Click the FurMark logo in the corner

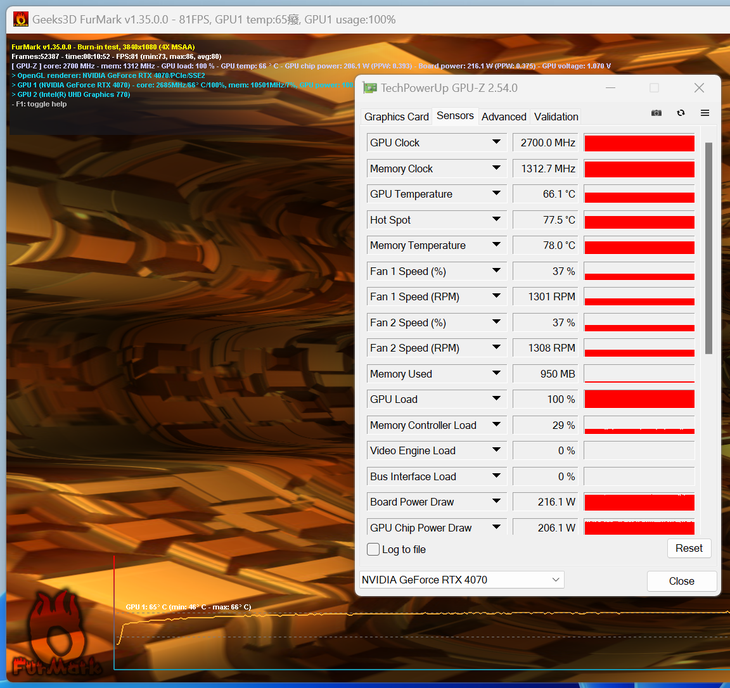(x=56, y=635)
